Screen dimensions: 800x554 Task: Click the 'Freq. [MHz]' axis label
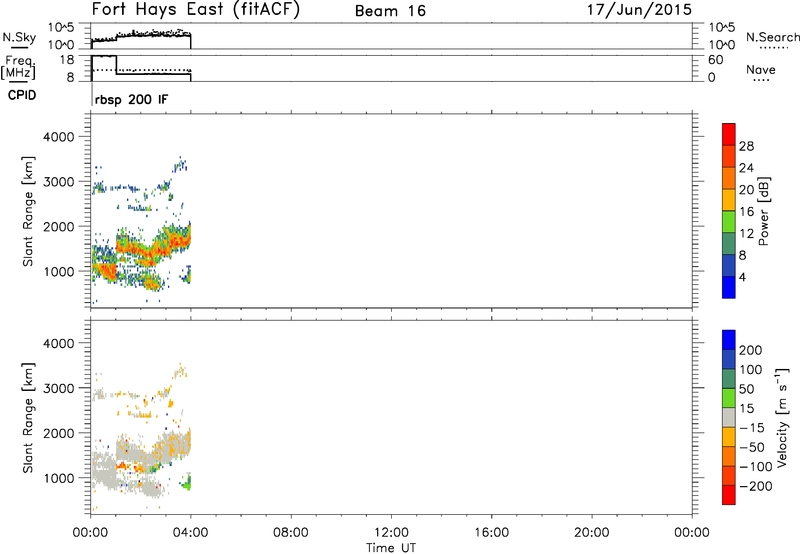tap(18, 70)
